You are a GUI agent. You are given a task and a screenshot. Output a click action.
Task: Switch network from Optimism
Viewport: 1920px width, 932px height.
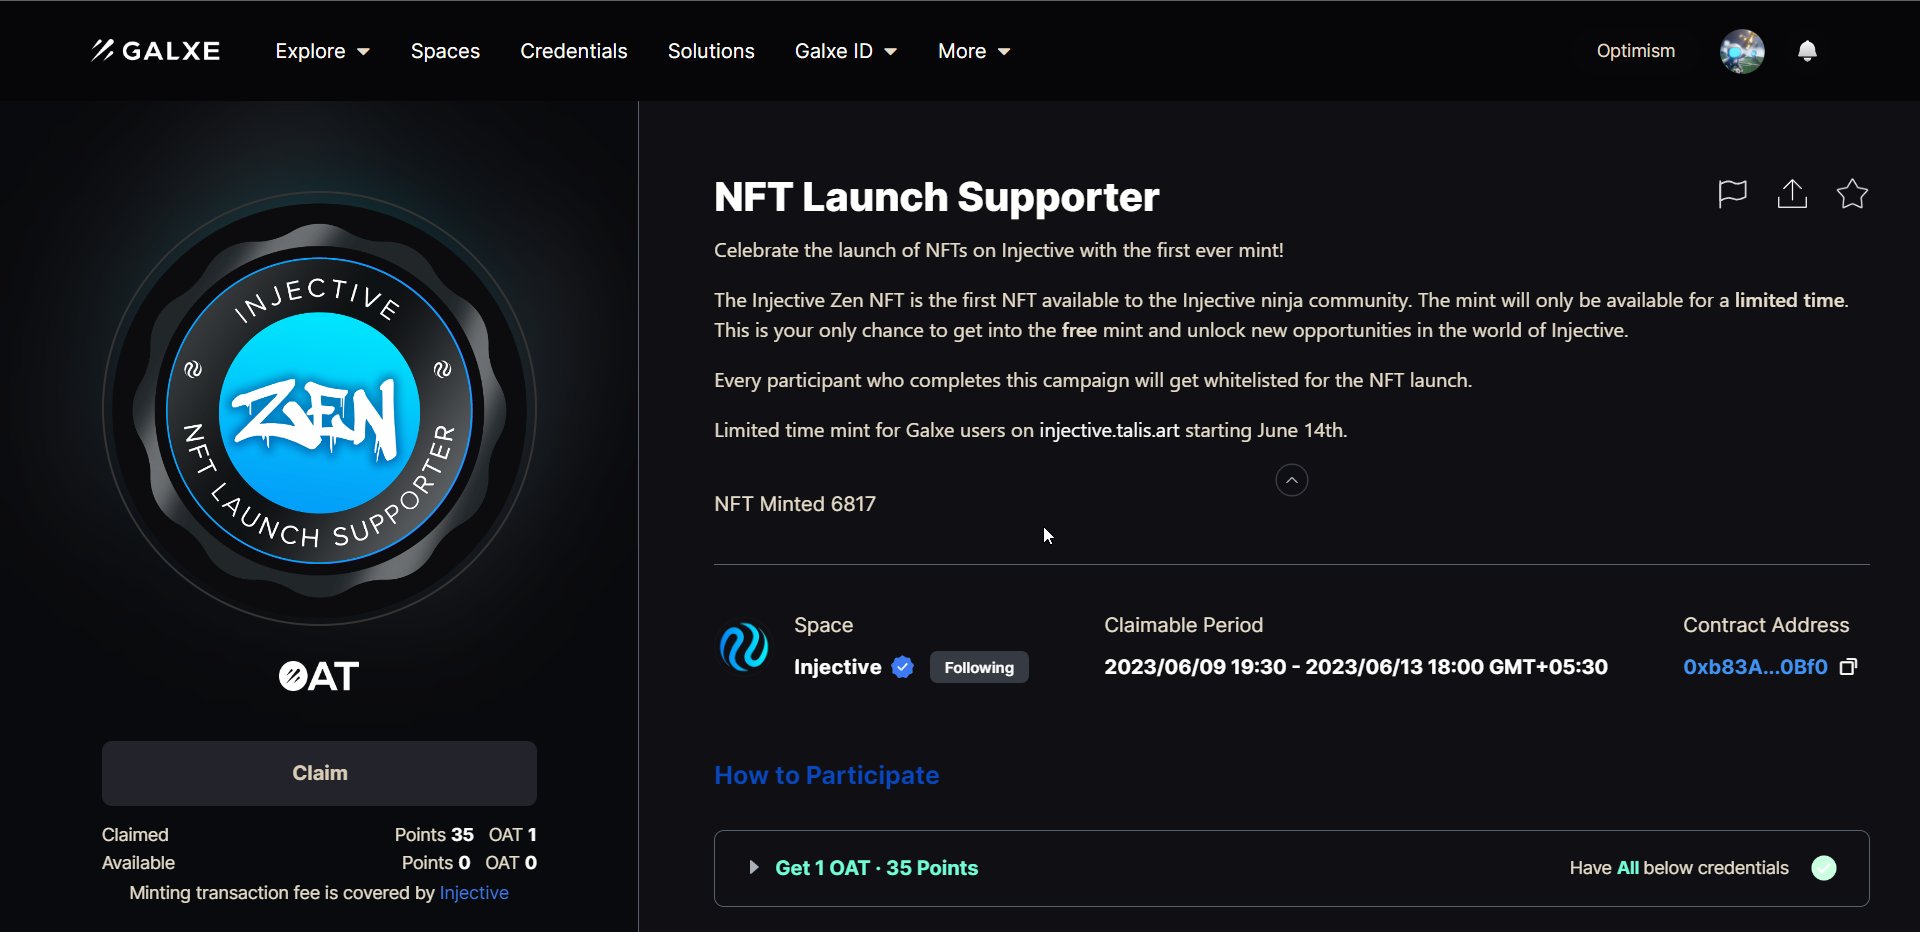pyautogui.click(x=1636, y=51)
